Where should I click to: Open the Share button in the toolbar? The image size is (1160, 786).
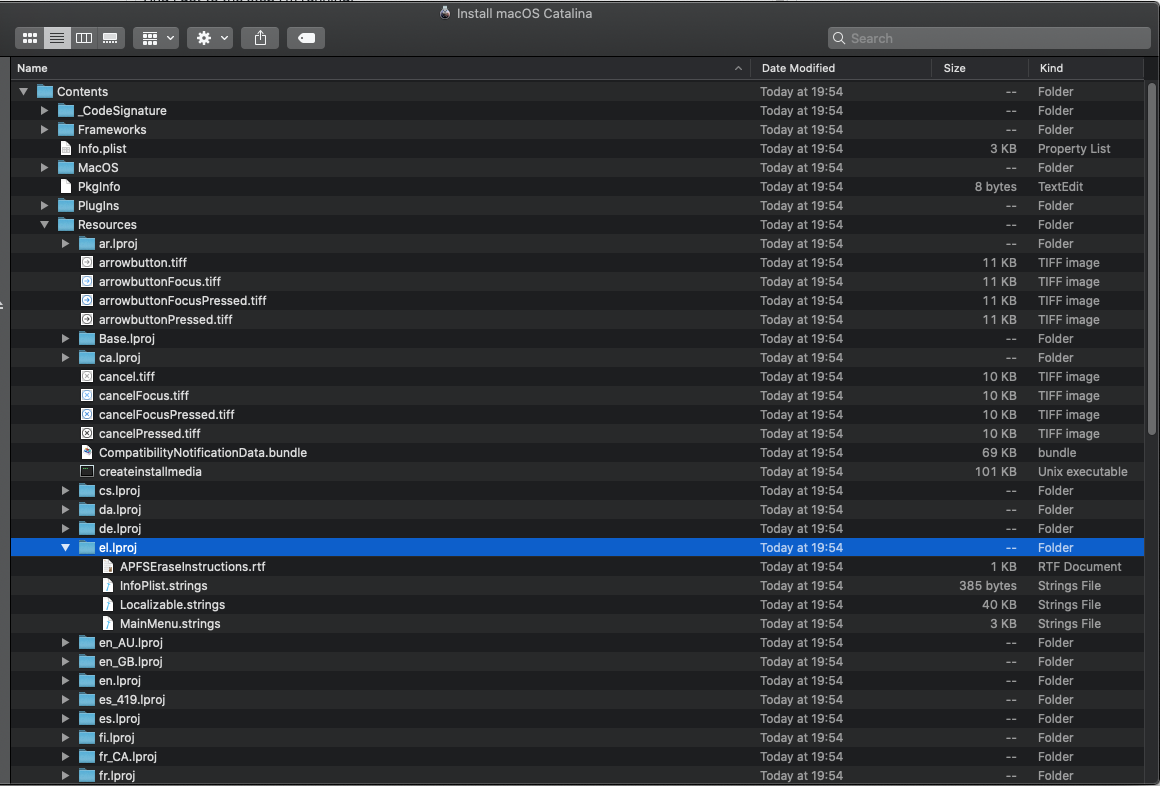pyautogui.click(x=259, y=37)
